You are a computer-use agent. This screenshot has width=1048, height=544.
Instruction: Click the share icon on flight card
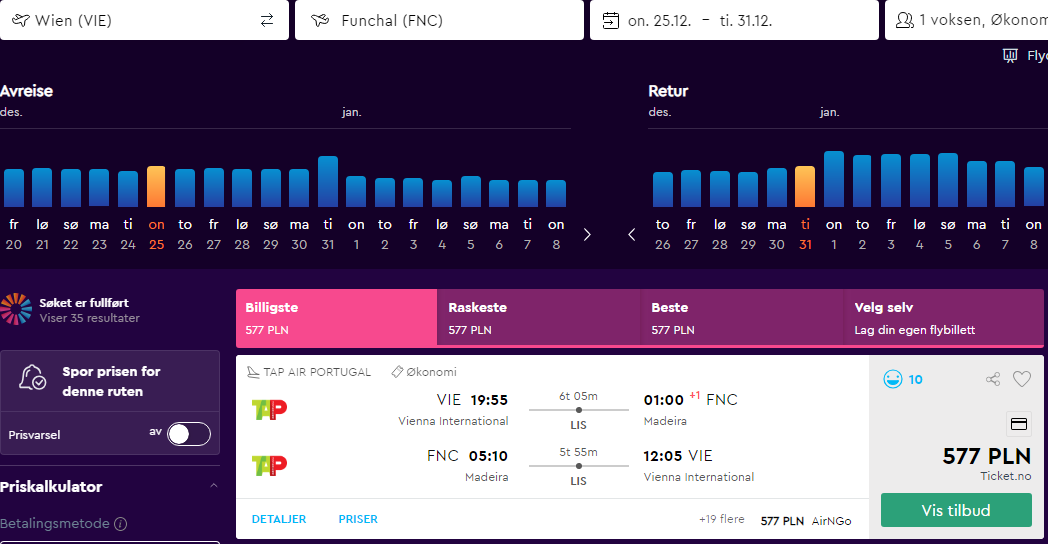[993, 379]
